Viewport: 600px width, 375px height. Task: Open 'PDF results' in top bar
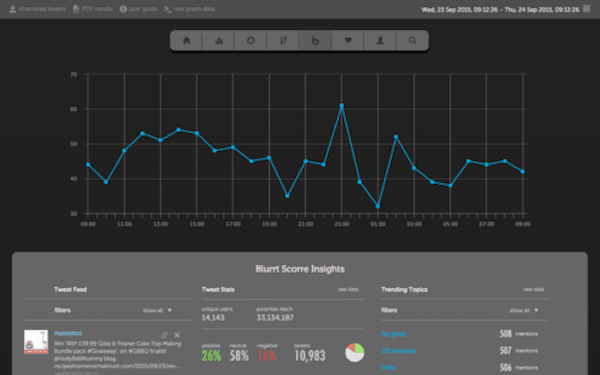click(93, 9)
